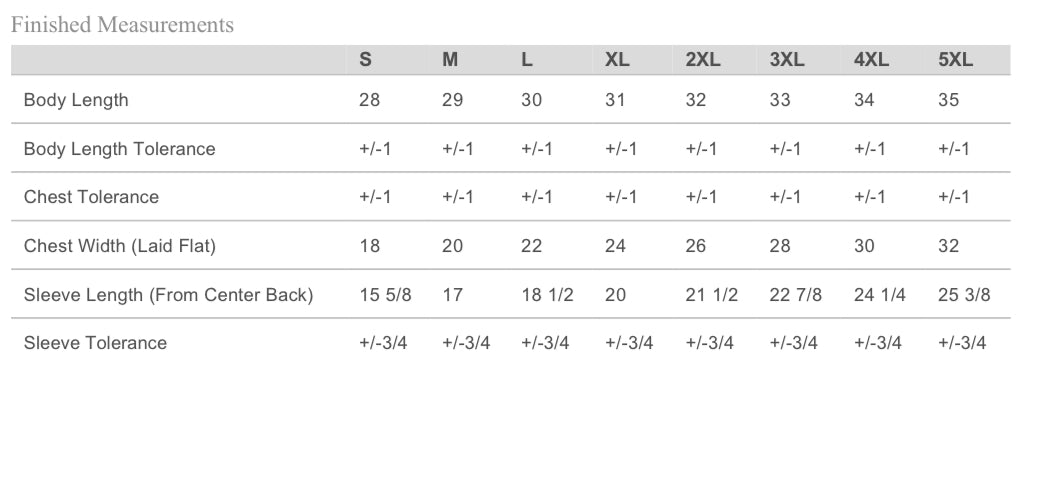The height and width of the screenshot is (478, 1043).
Task: Click the 'Finished Measurements' heading
Action: 122,25
